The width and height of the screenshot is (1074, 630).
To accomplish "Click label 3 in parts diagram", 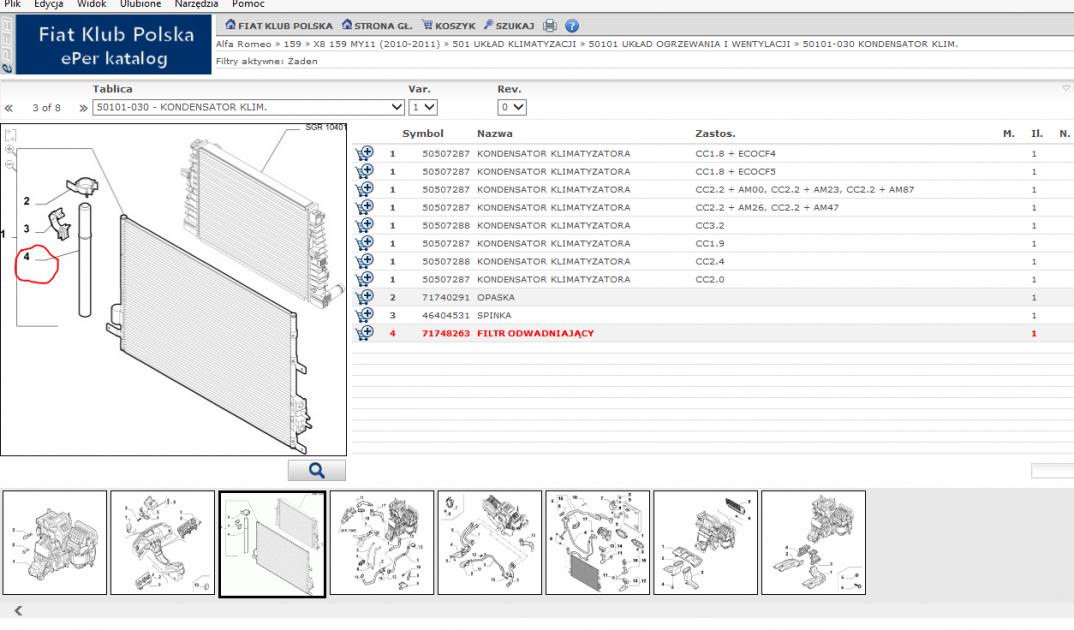I will pos(27,229).
